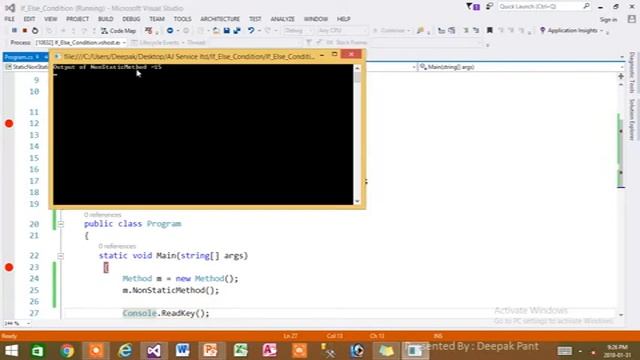Toggle the breakpoint on line 23
This screenshot has width=640, height=360.
[9, 267]
